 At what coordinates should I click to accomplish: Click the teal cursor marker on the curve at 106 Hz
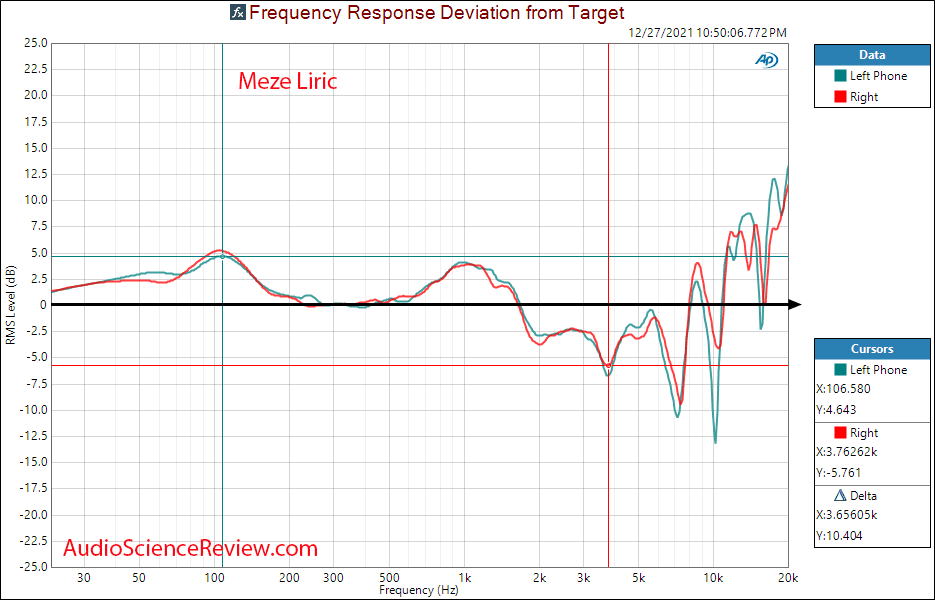coord(222,256)
